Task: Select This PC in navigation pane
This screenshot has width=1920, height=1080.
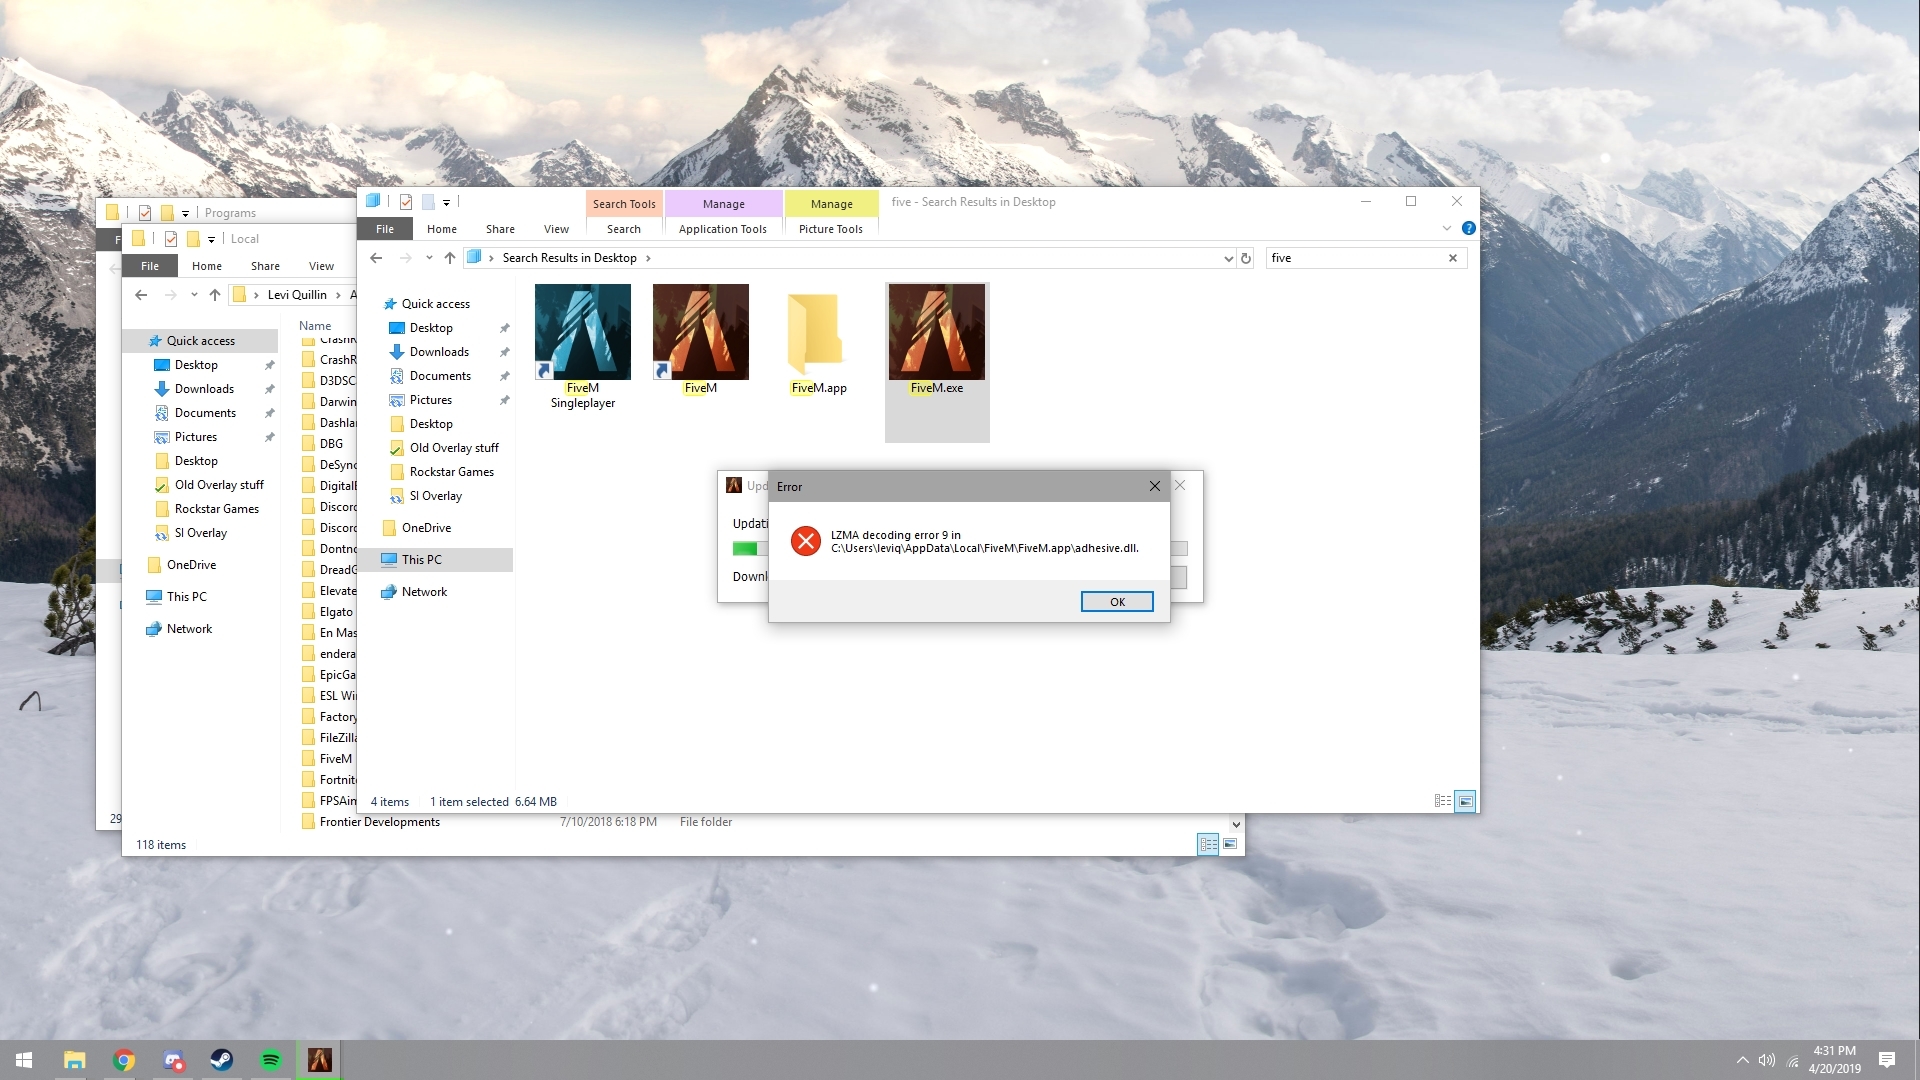Action: tap(421, 560)
